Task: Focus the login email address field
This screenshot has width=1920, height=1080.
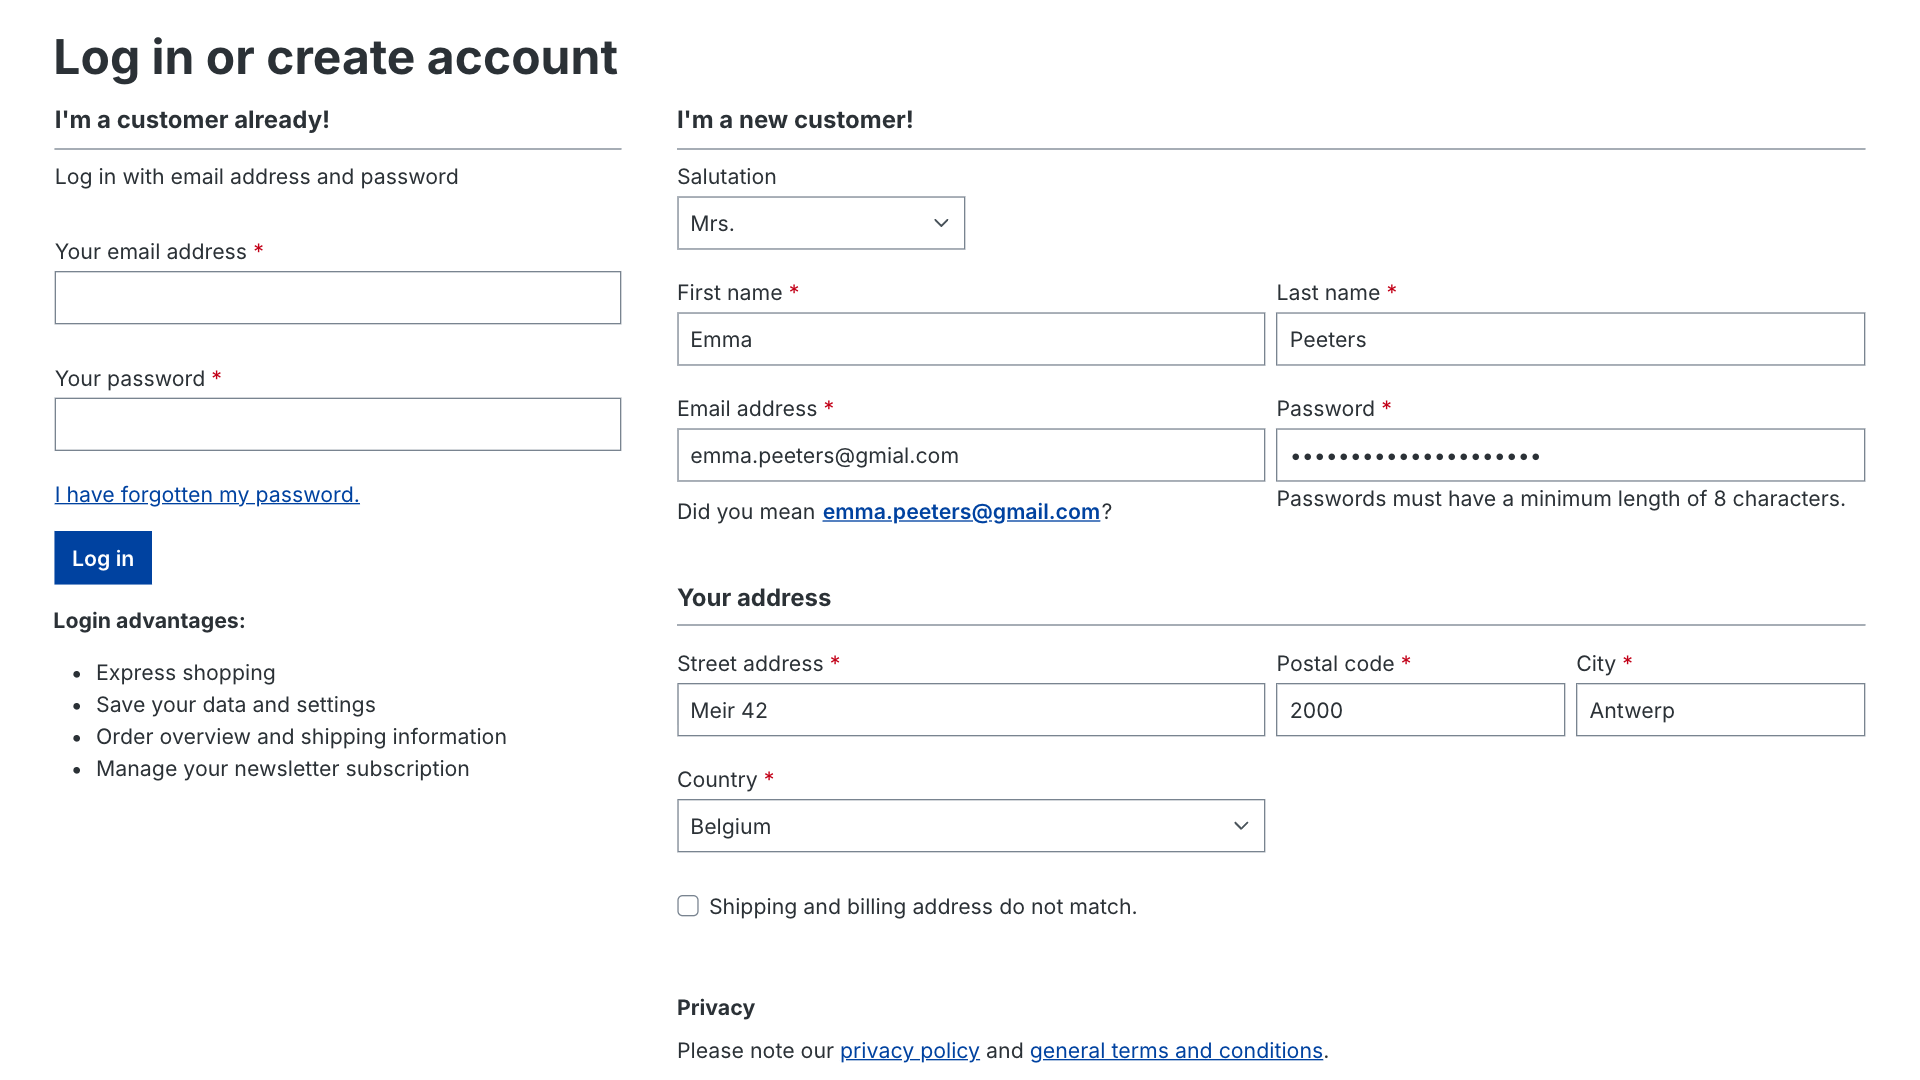Action: (338, 298)
